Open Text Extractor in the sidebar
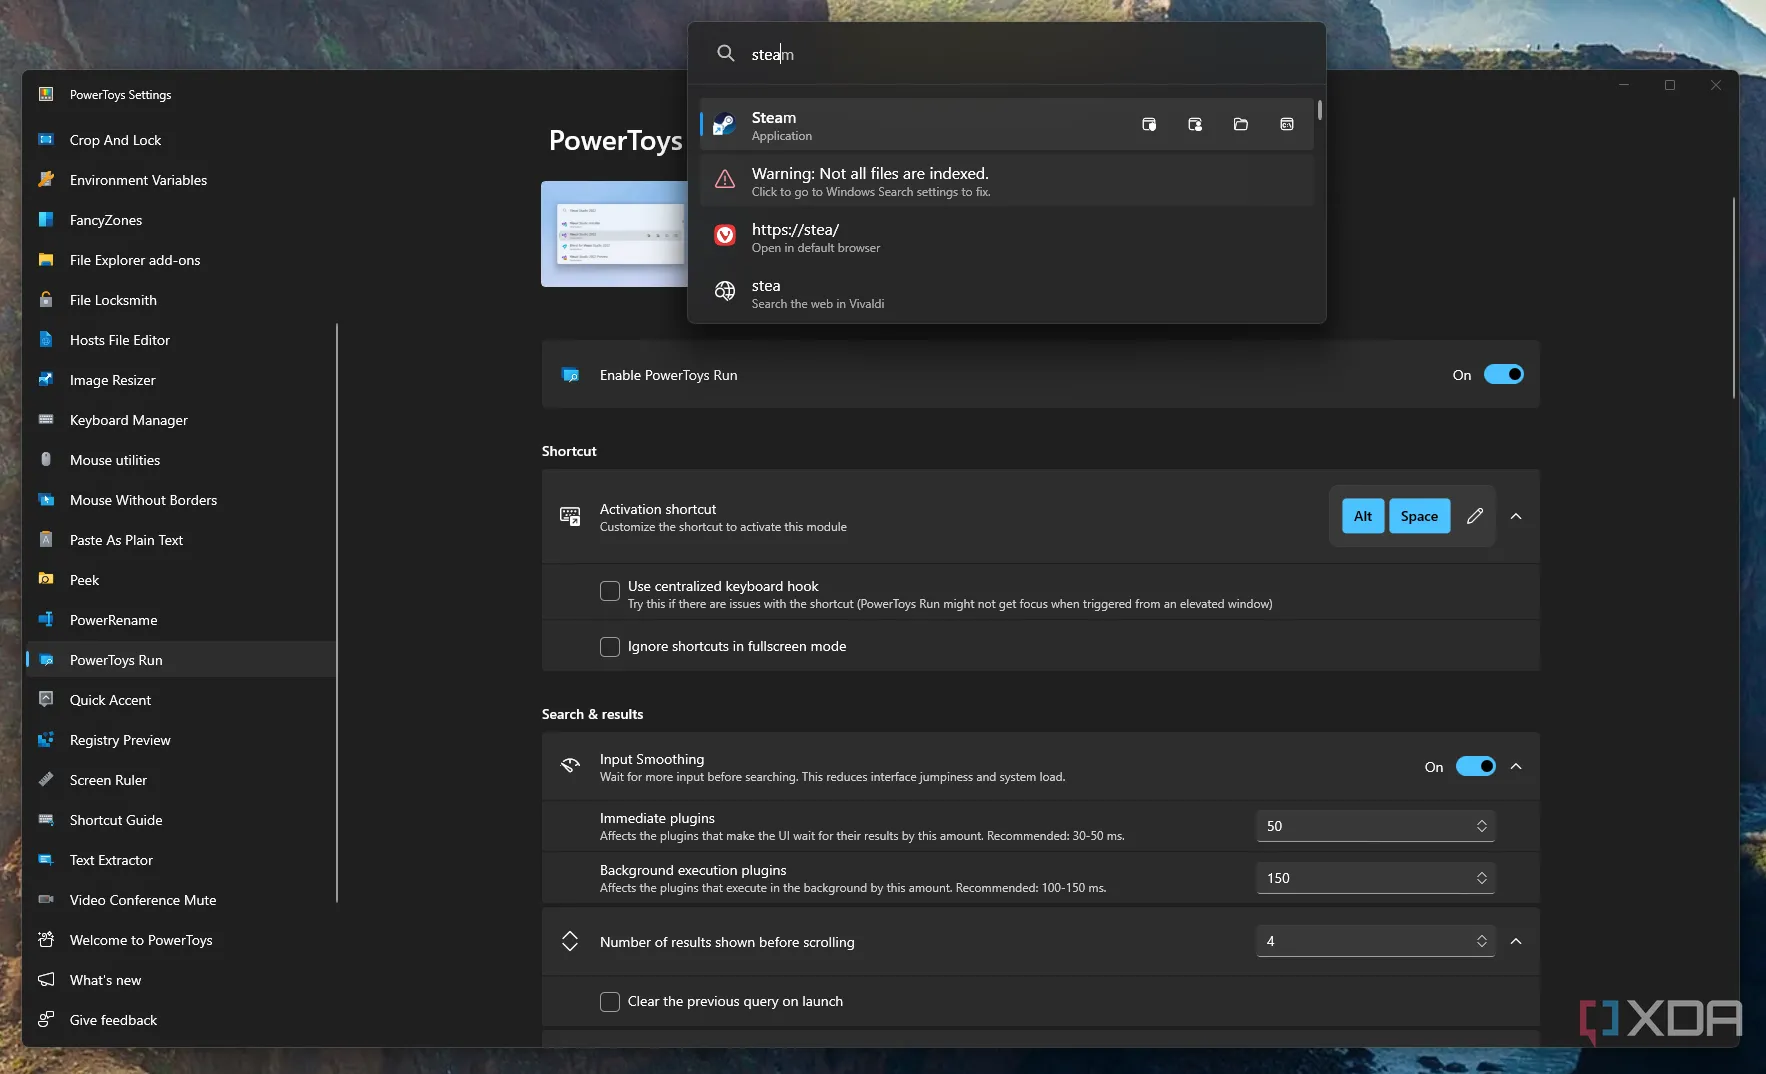The width and height of the screenshot is (1766, 1074). pos(181,860)
